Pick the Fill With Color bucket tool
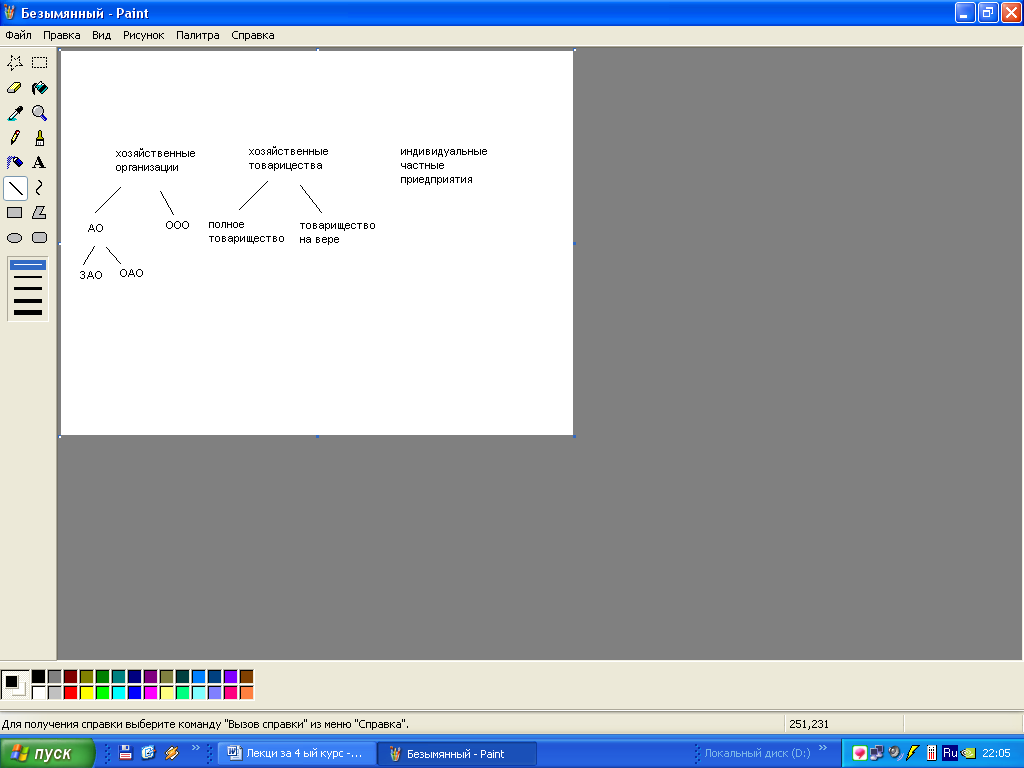Screen dimensions: 1024x768 40,88
